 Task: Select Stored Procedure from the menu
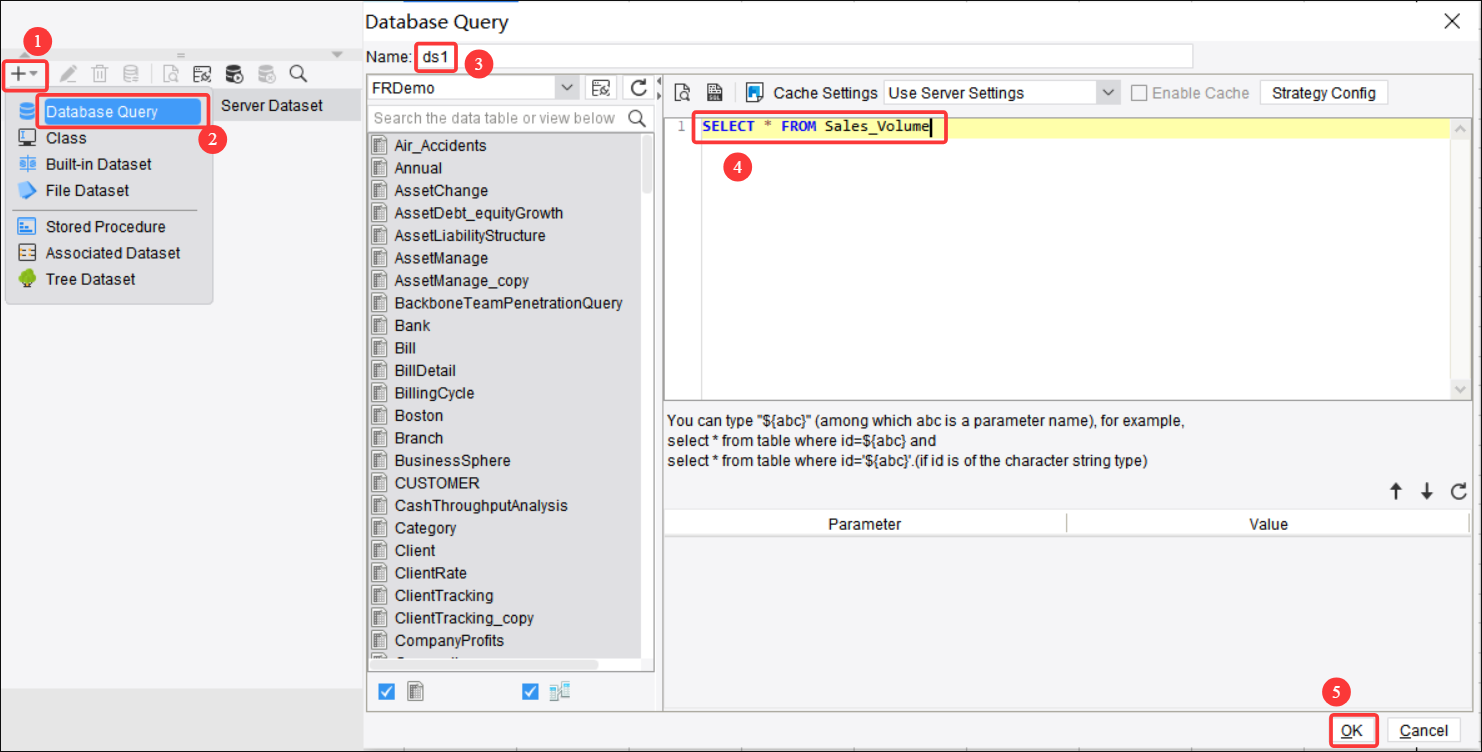click(x=105, y=226)
